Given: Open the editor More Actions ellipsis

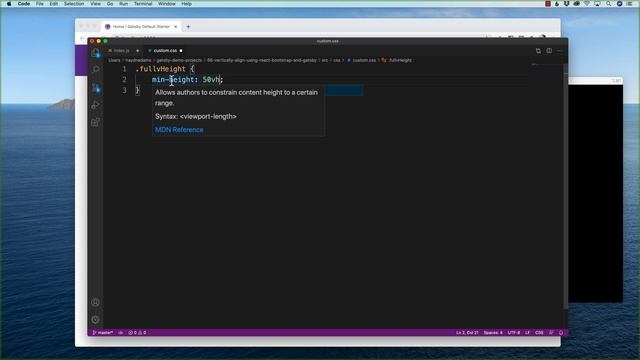Looking at the screenshot, I should click(560, 51).
